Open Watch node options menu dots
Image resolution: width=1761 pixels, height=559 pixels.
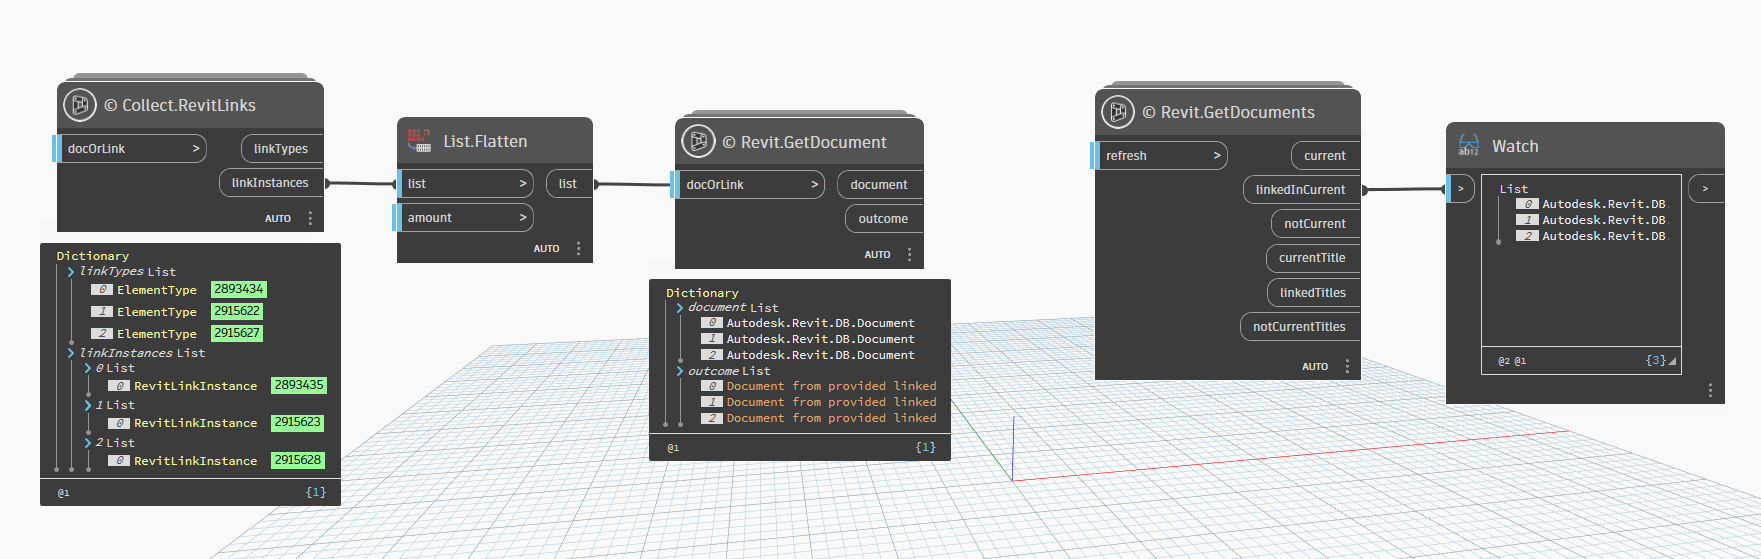click(x=1710, y=390)
